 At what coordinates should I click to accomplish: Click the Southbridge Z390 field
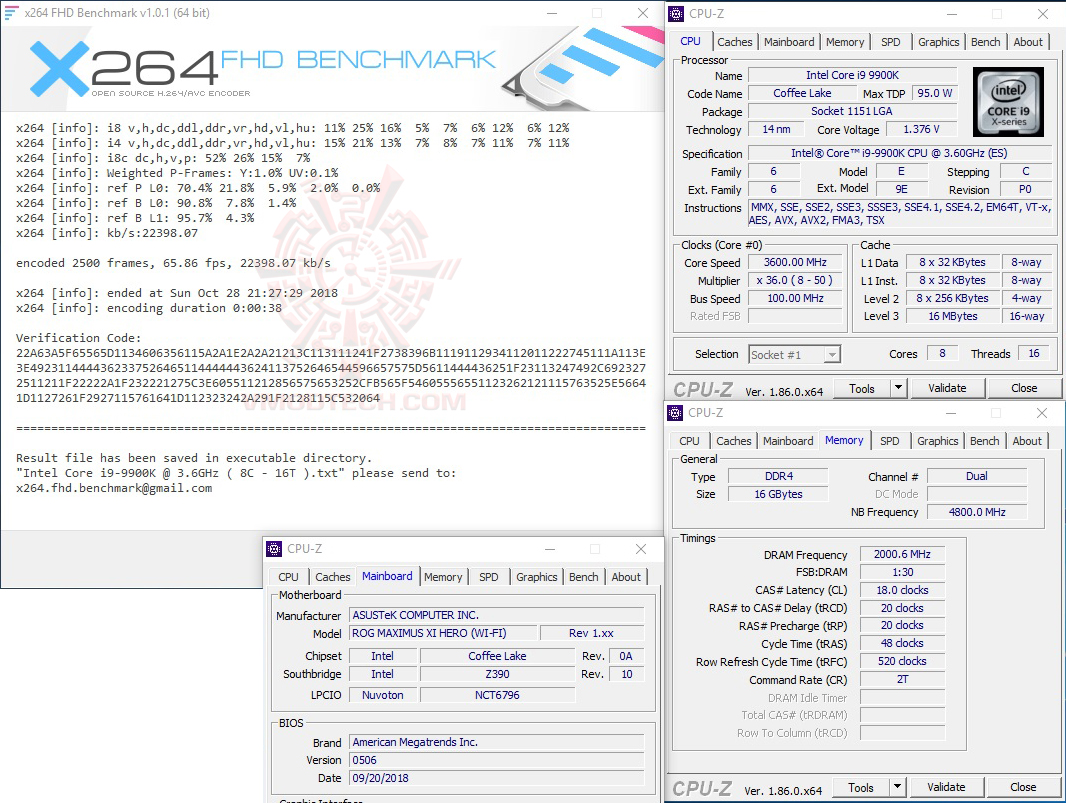[498, 674]
